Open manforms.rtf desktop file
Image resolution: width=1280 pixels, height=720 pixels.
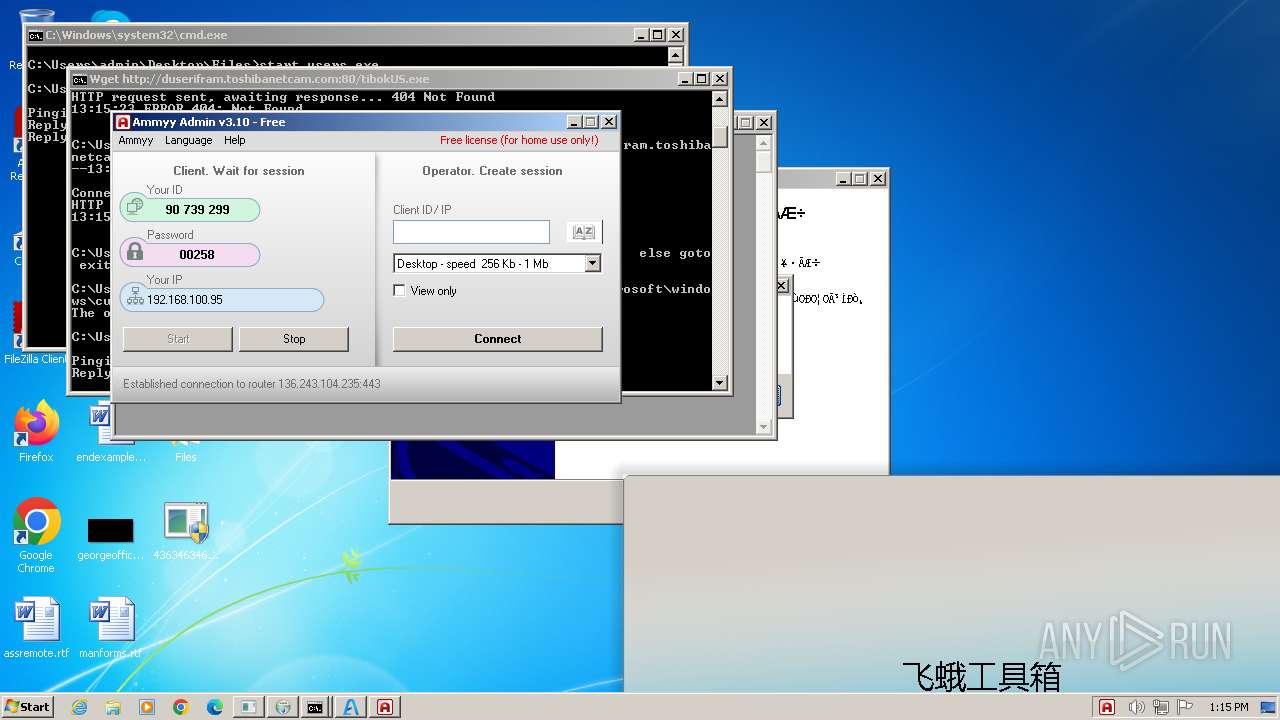coord(110,628)
